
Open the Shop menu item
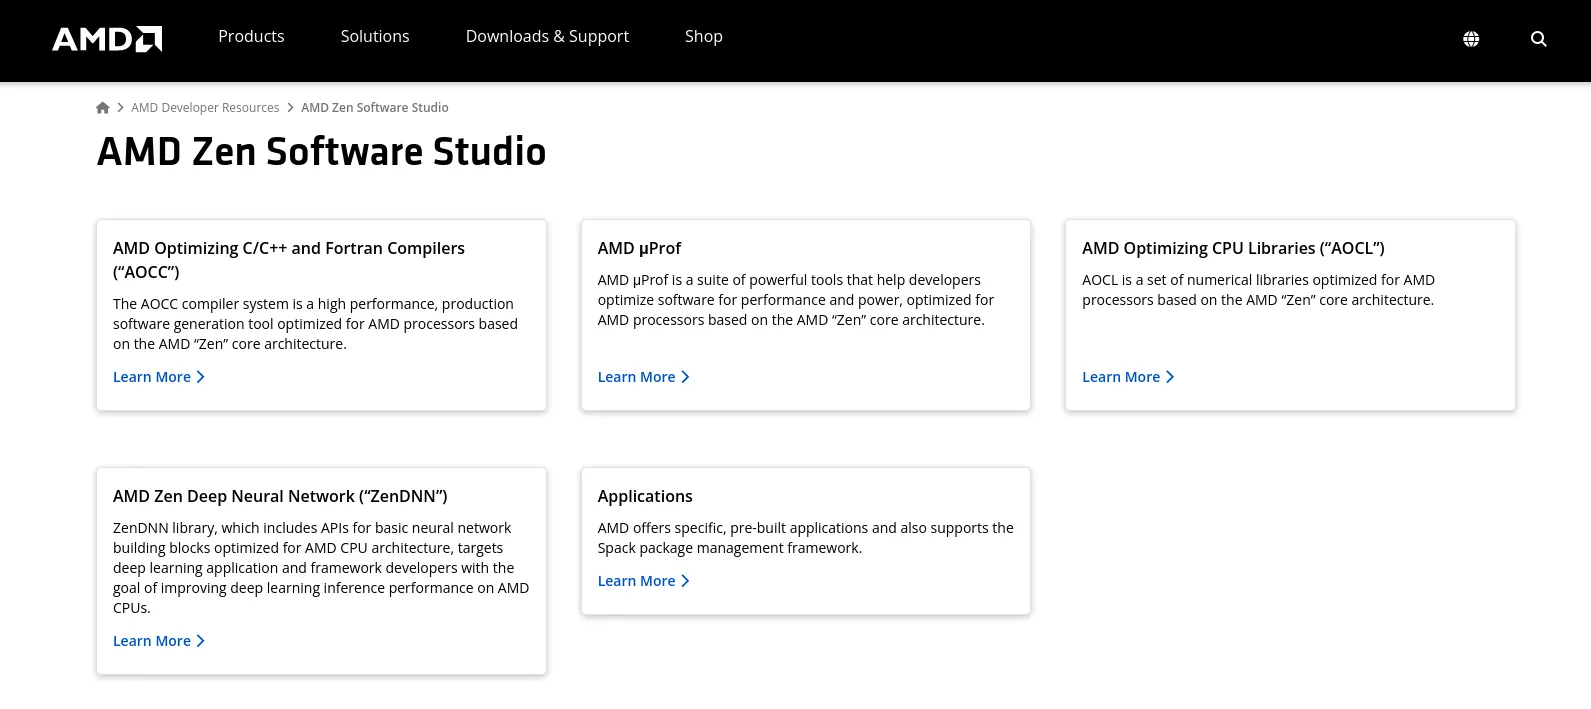(704, 36)
